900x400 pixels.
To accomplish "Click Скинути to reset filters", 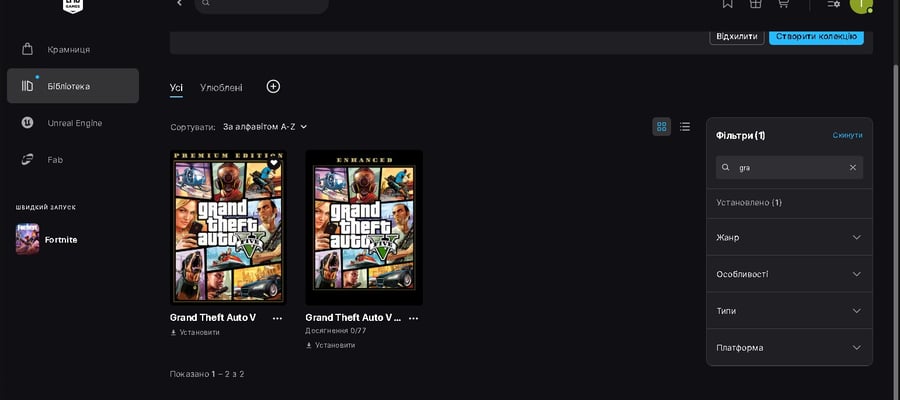I will tap(847, 135).
